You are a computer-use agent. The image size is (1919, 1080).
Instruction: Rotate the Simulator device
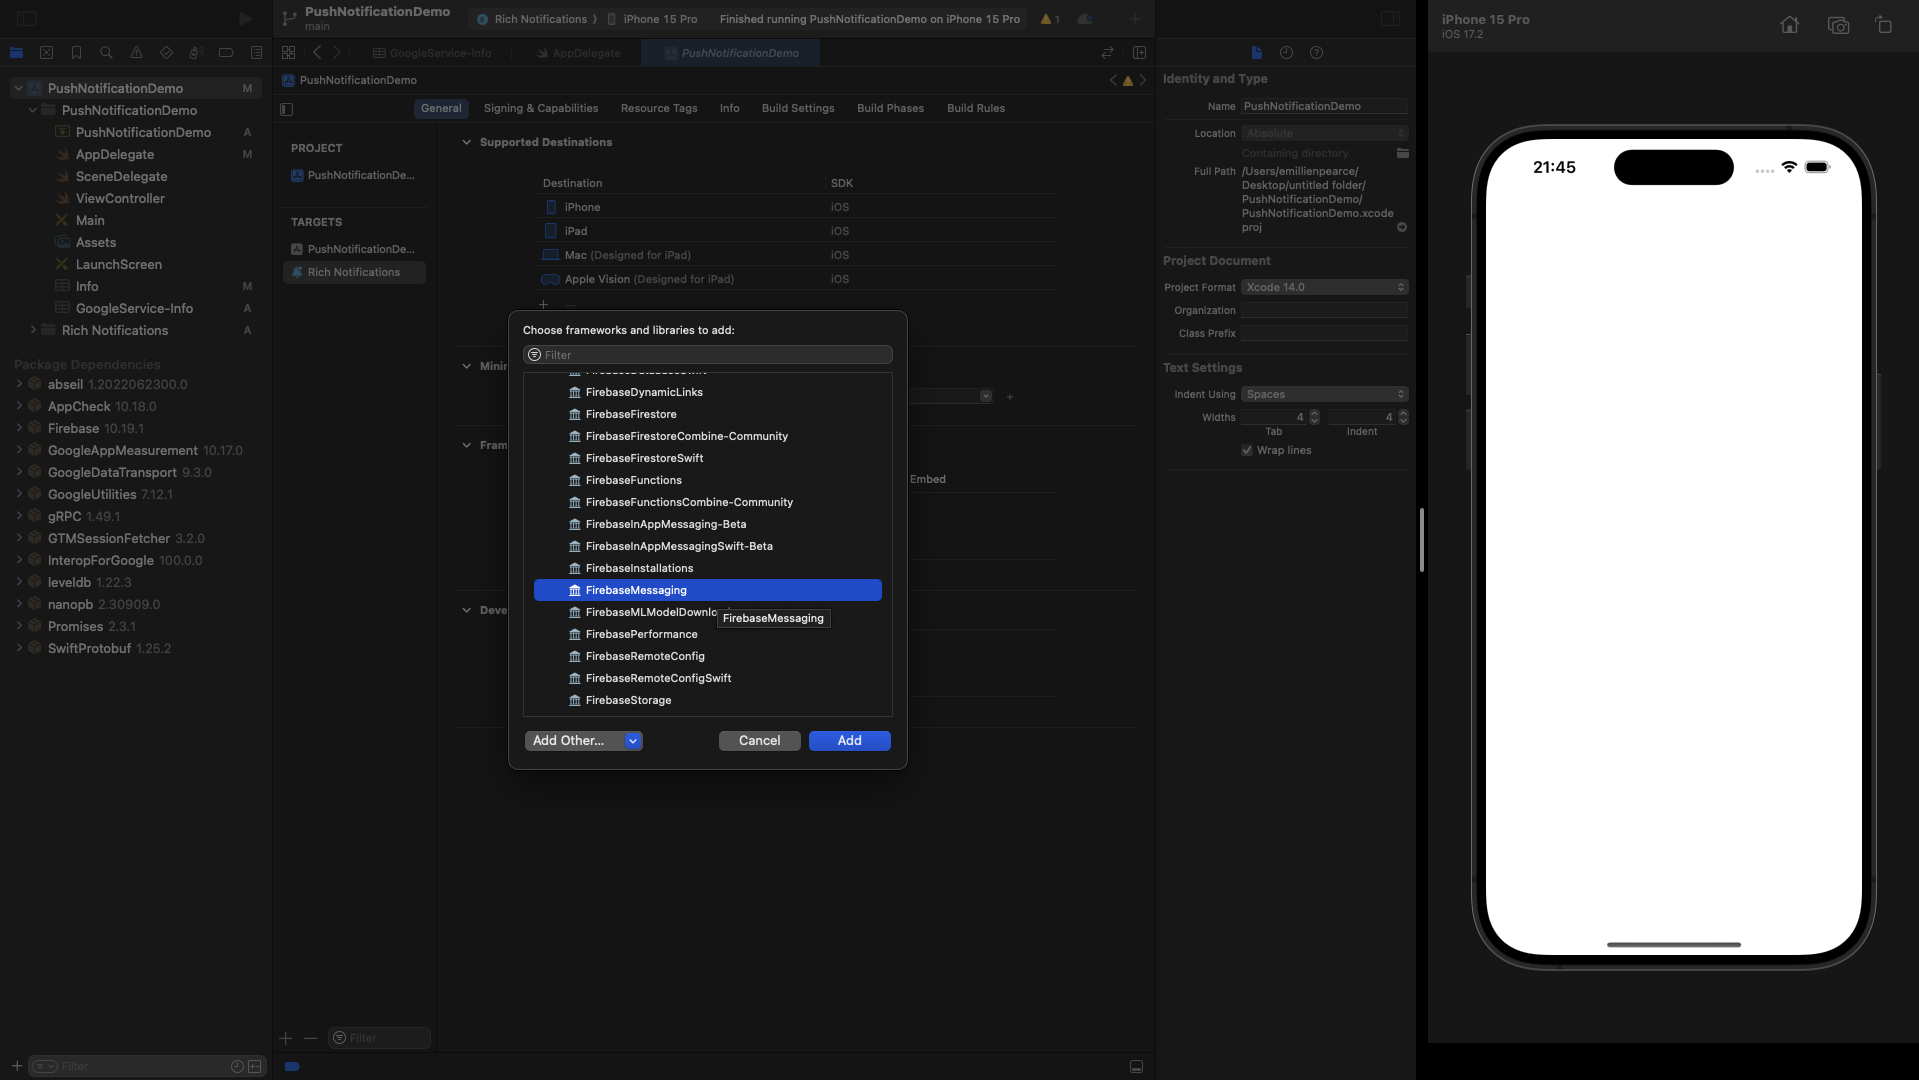click(1884, 25)
